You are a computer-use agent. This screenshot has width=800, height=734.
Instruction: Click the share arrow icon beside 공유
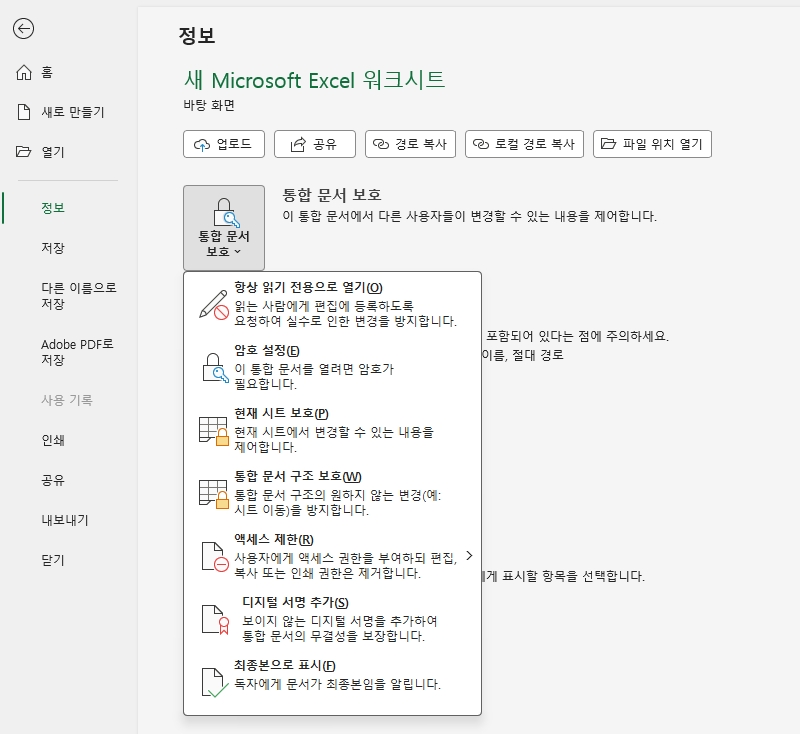pos(298,144)
